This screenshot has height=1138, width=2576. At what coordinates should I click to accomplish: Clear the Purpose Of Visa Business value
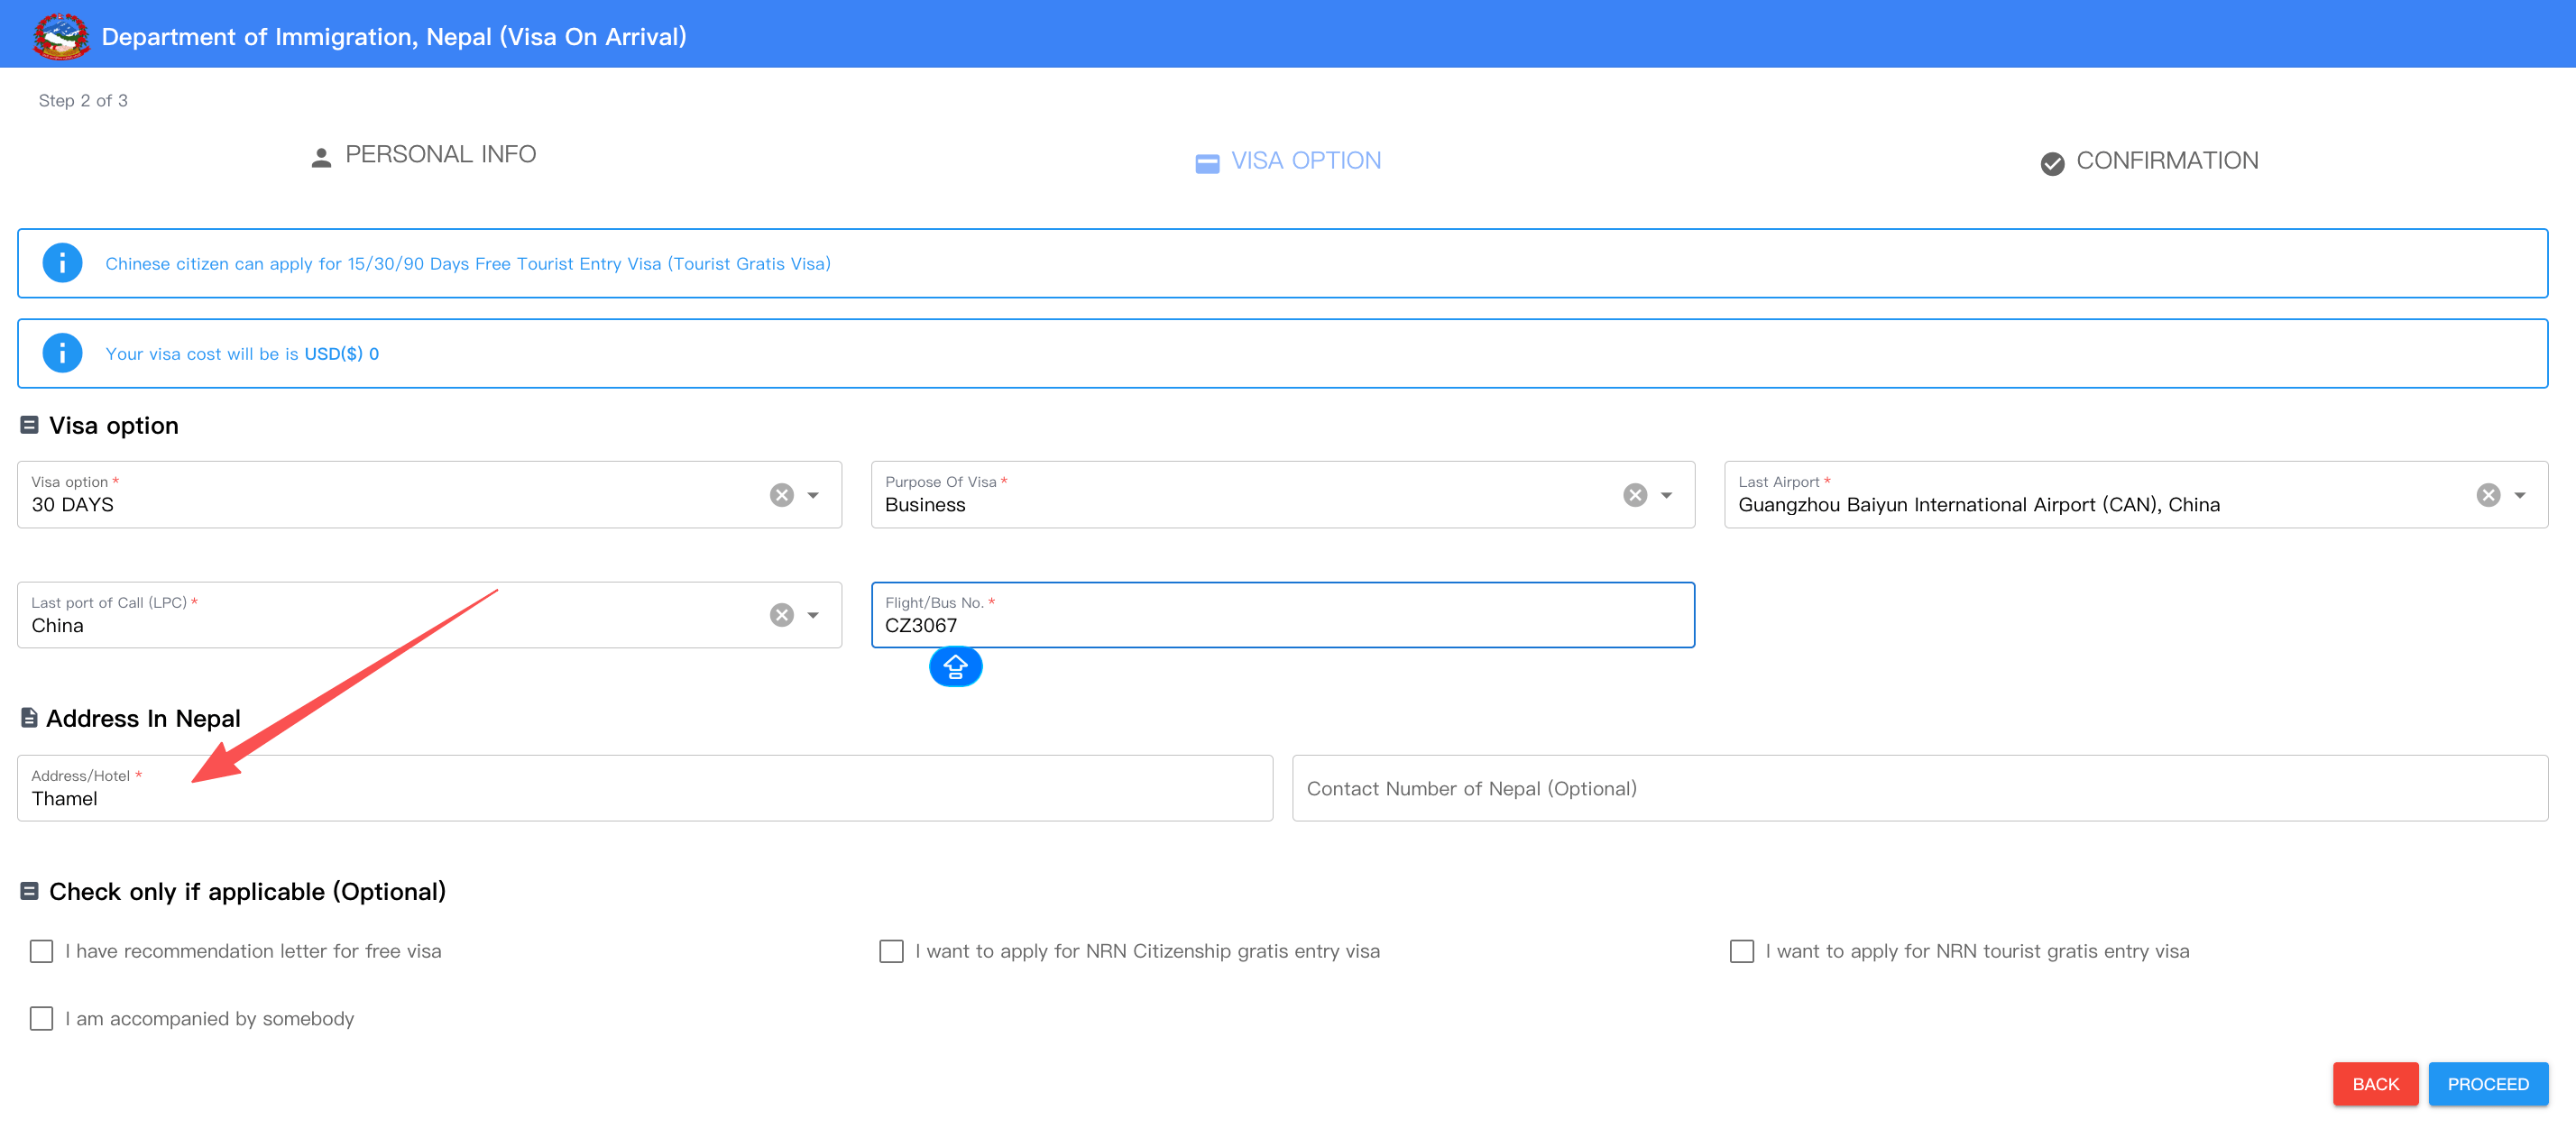1634,495
